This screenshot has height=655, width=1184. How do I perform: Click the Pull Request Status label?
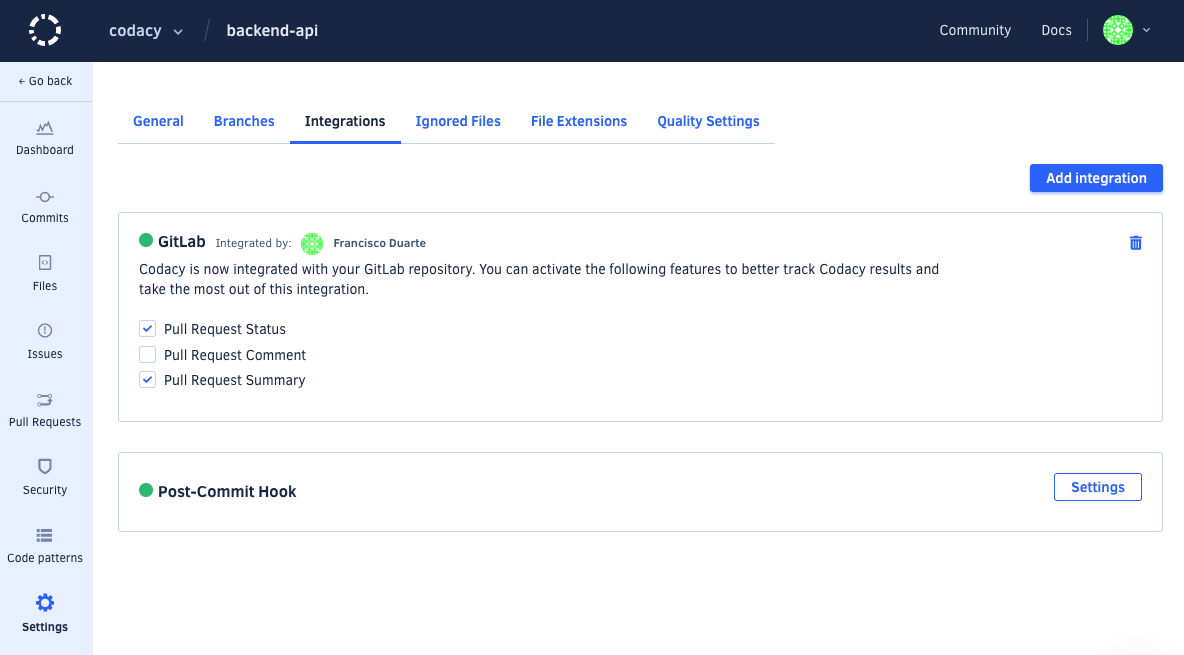coord(224,329)
